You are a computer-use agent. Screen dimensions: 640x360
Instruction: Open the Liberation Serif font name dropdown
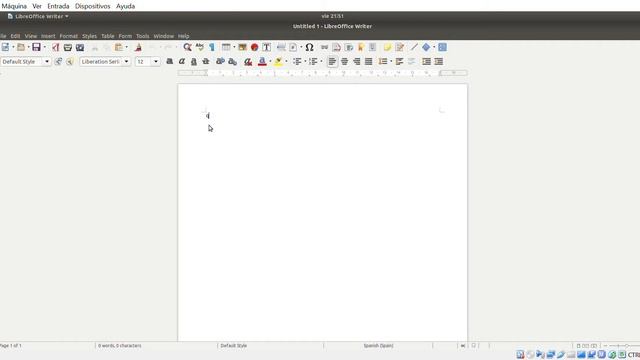click(126, 62)
